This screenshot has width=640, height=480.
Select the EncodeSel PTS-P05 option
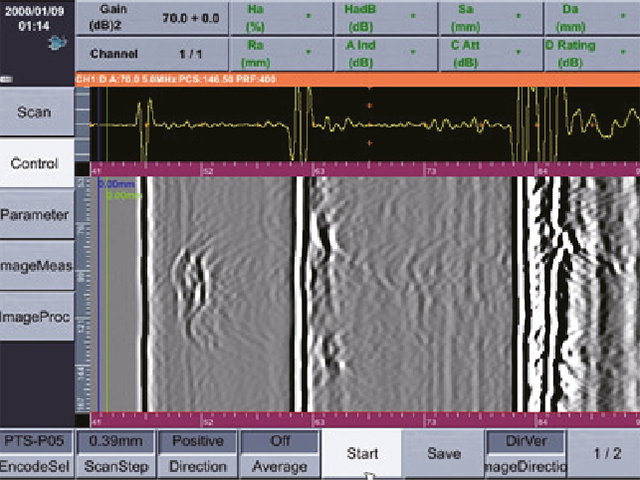[x=36, y=453]
